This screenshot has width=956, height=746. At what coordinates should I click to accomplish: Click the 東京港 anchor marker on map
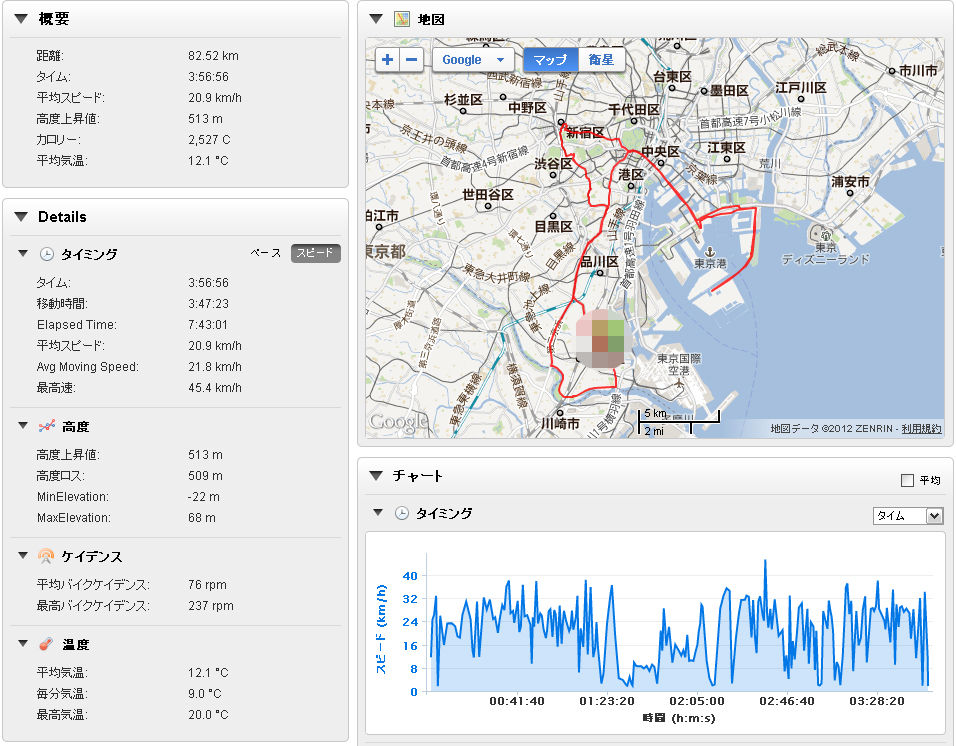[x=710, y=252]
